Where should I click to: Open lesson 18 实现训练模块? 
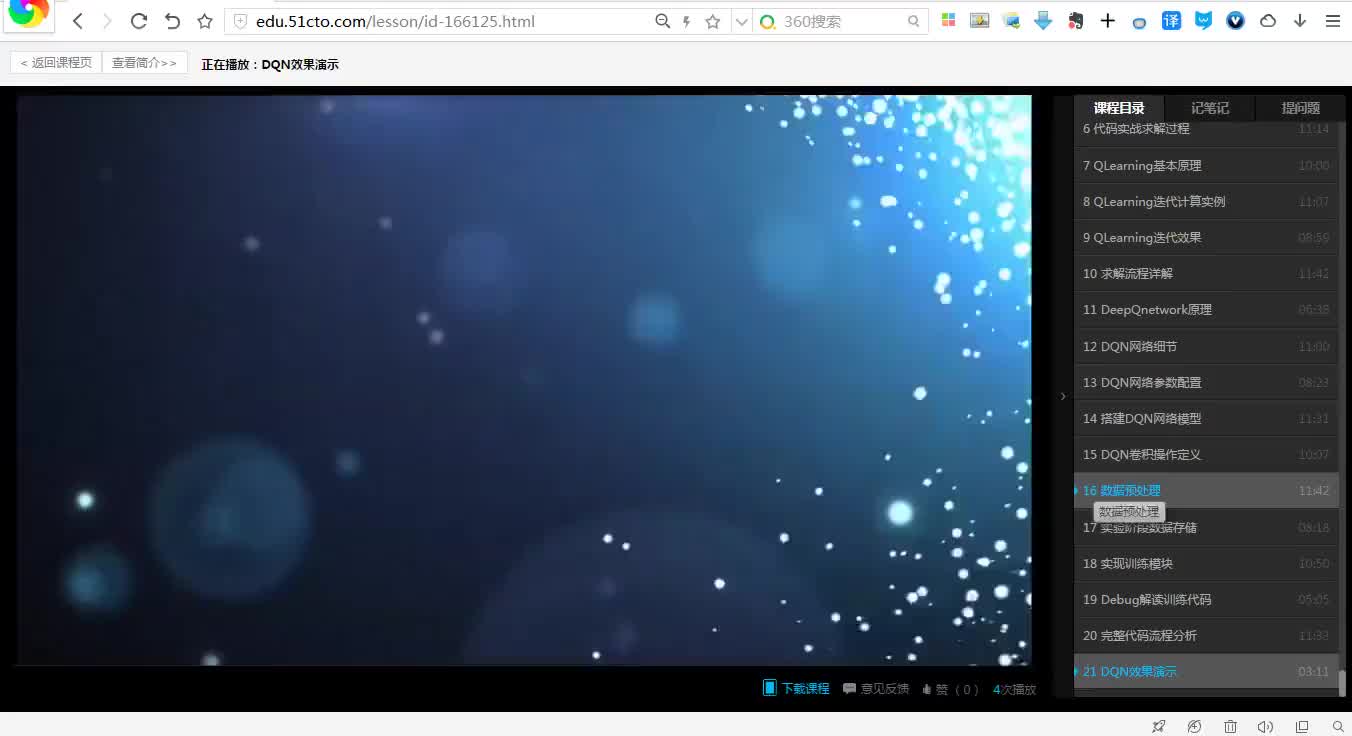1206,563
